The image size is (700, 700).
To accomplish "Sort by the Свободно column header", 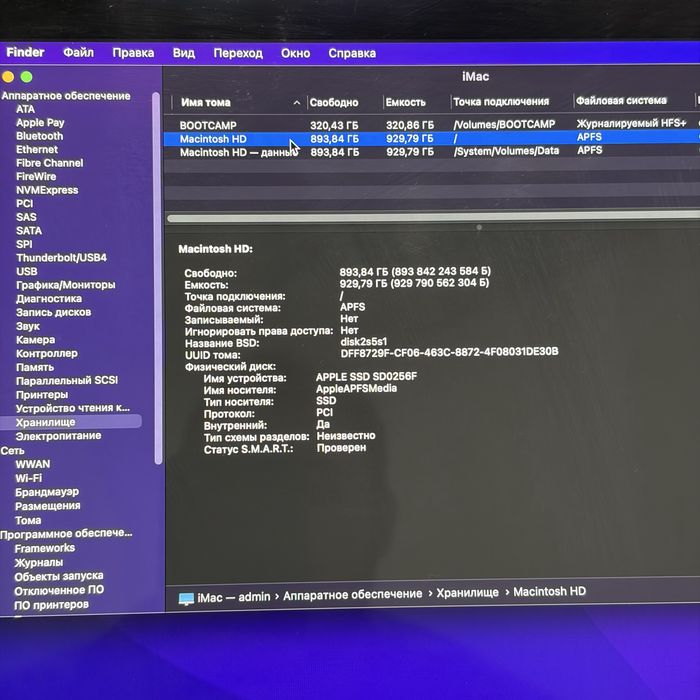I will 334,103.
